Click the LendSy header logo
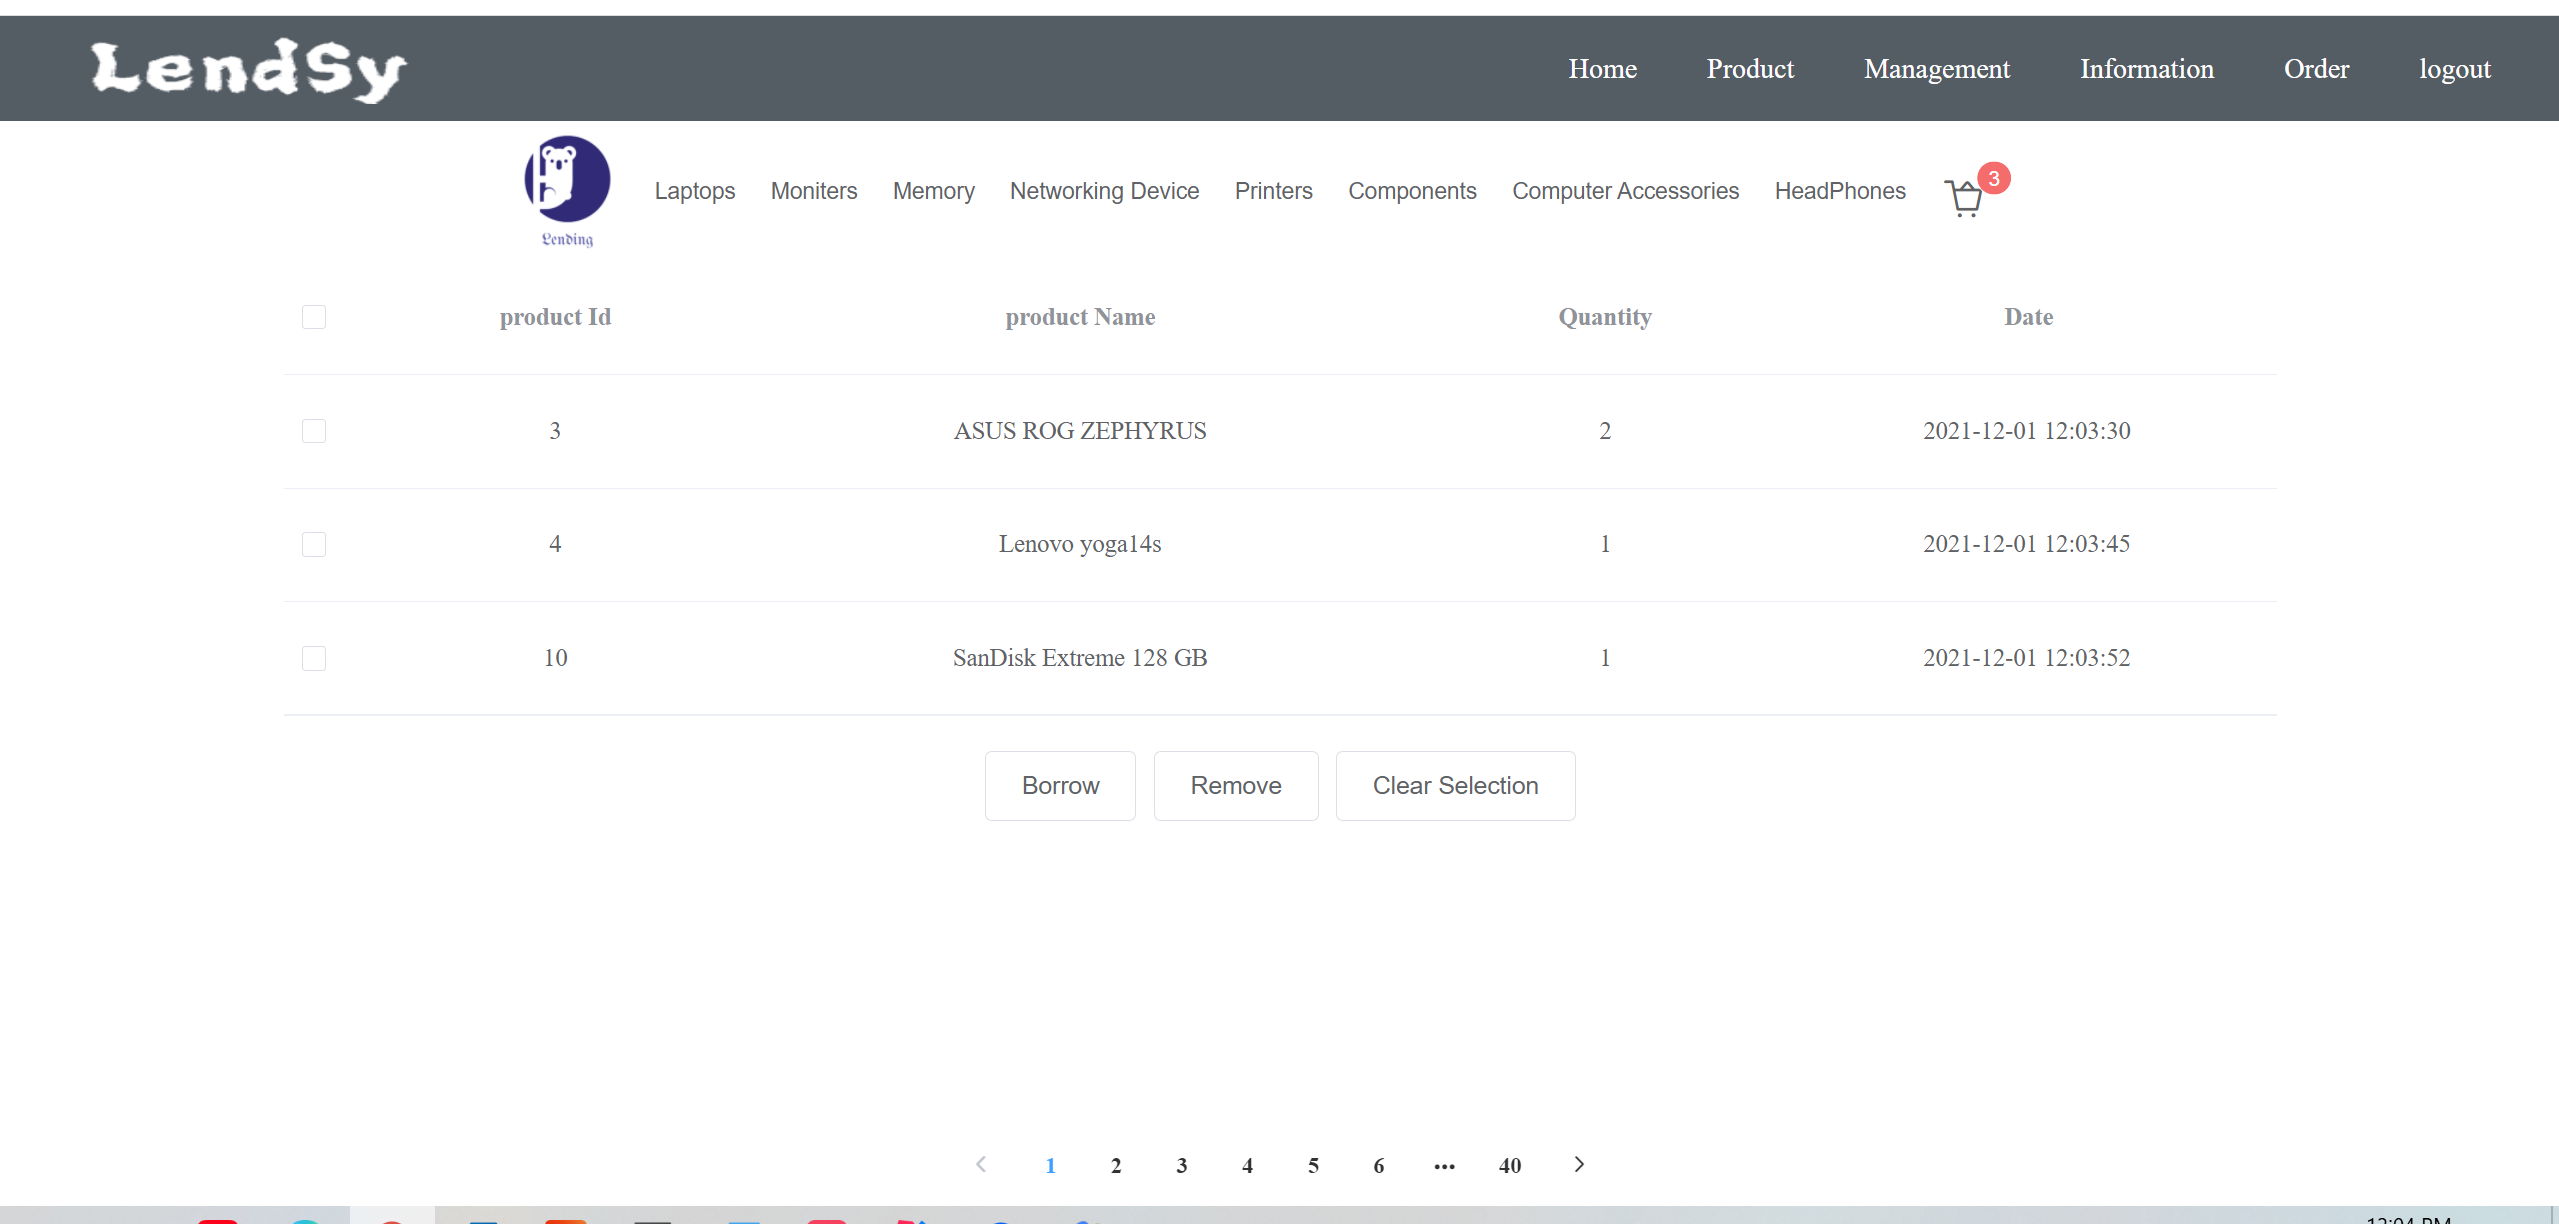 pos(248,69)
